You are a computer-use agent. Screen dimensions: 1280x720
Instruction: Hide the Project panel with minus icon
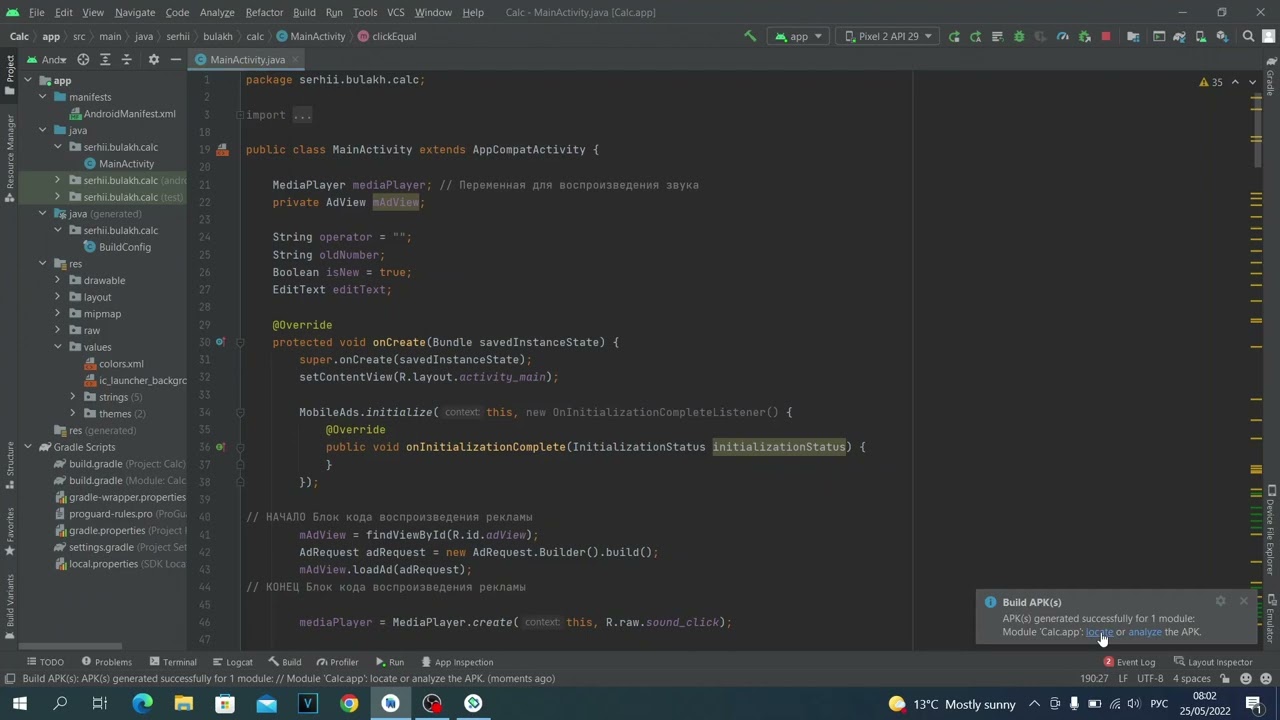(175, 59)
